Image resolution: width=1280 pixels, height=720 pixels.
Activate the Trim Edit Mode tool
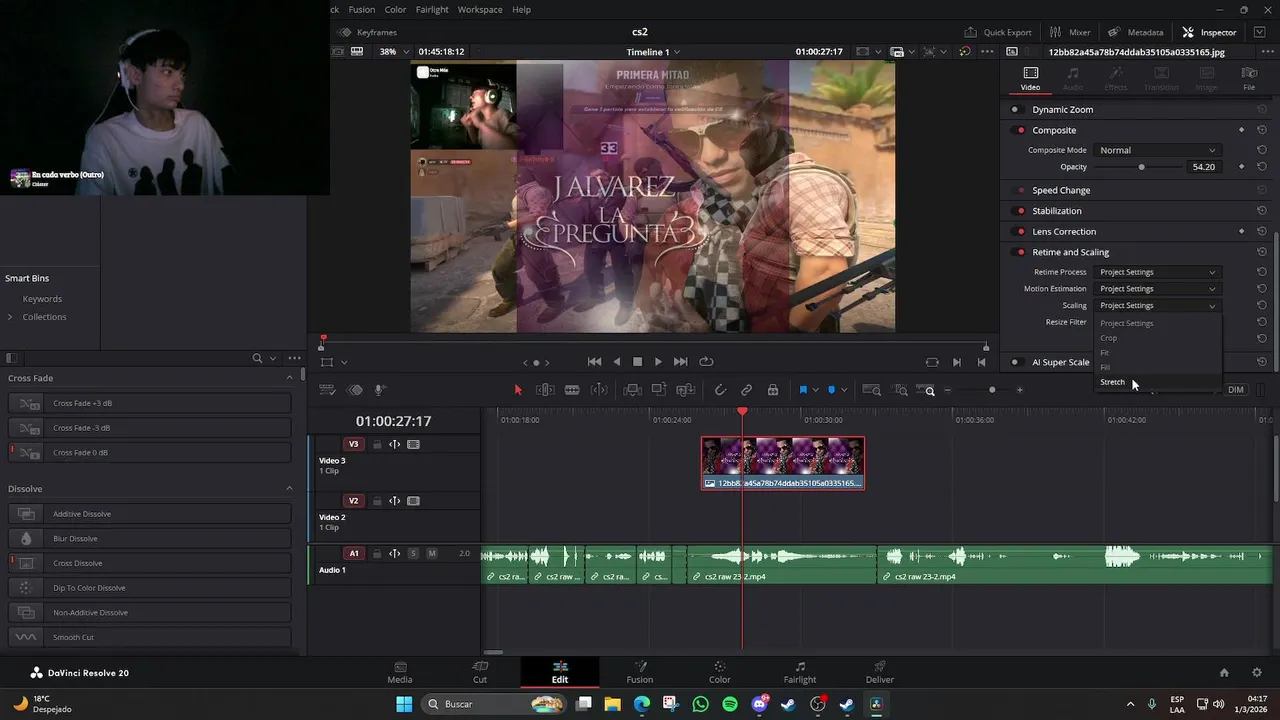545,390
